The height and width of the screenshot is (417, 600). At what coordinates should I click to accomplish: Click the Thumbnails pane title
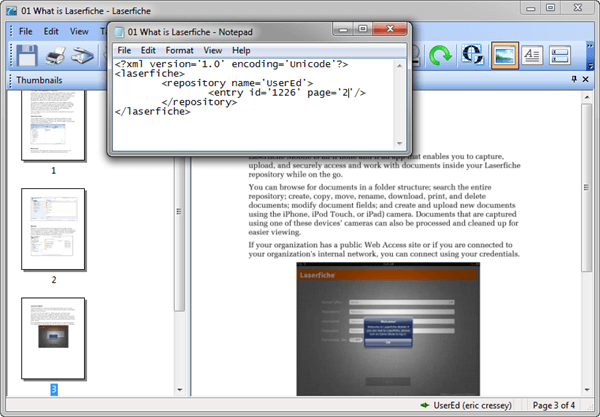point(39,80)
